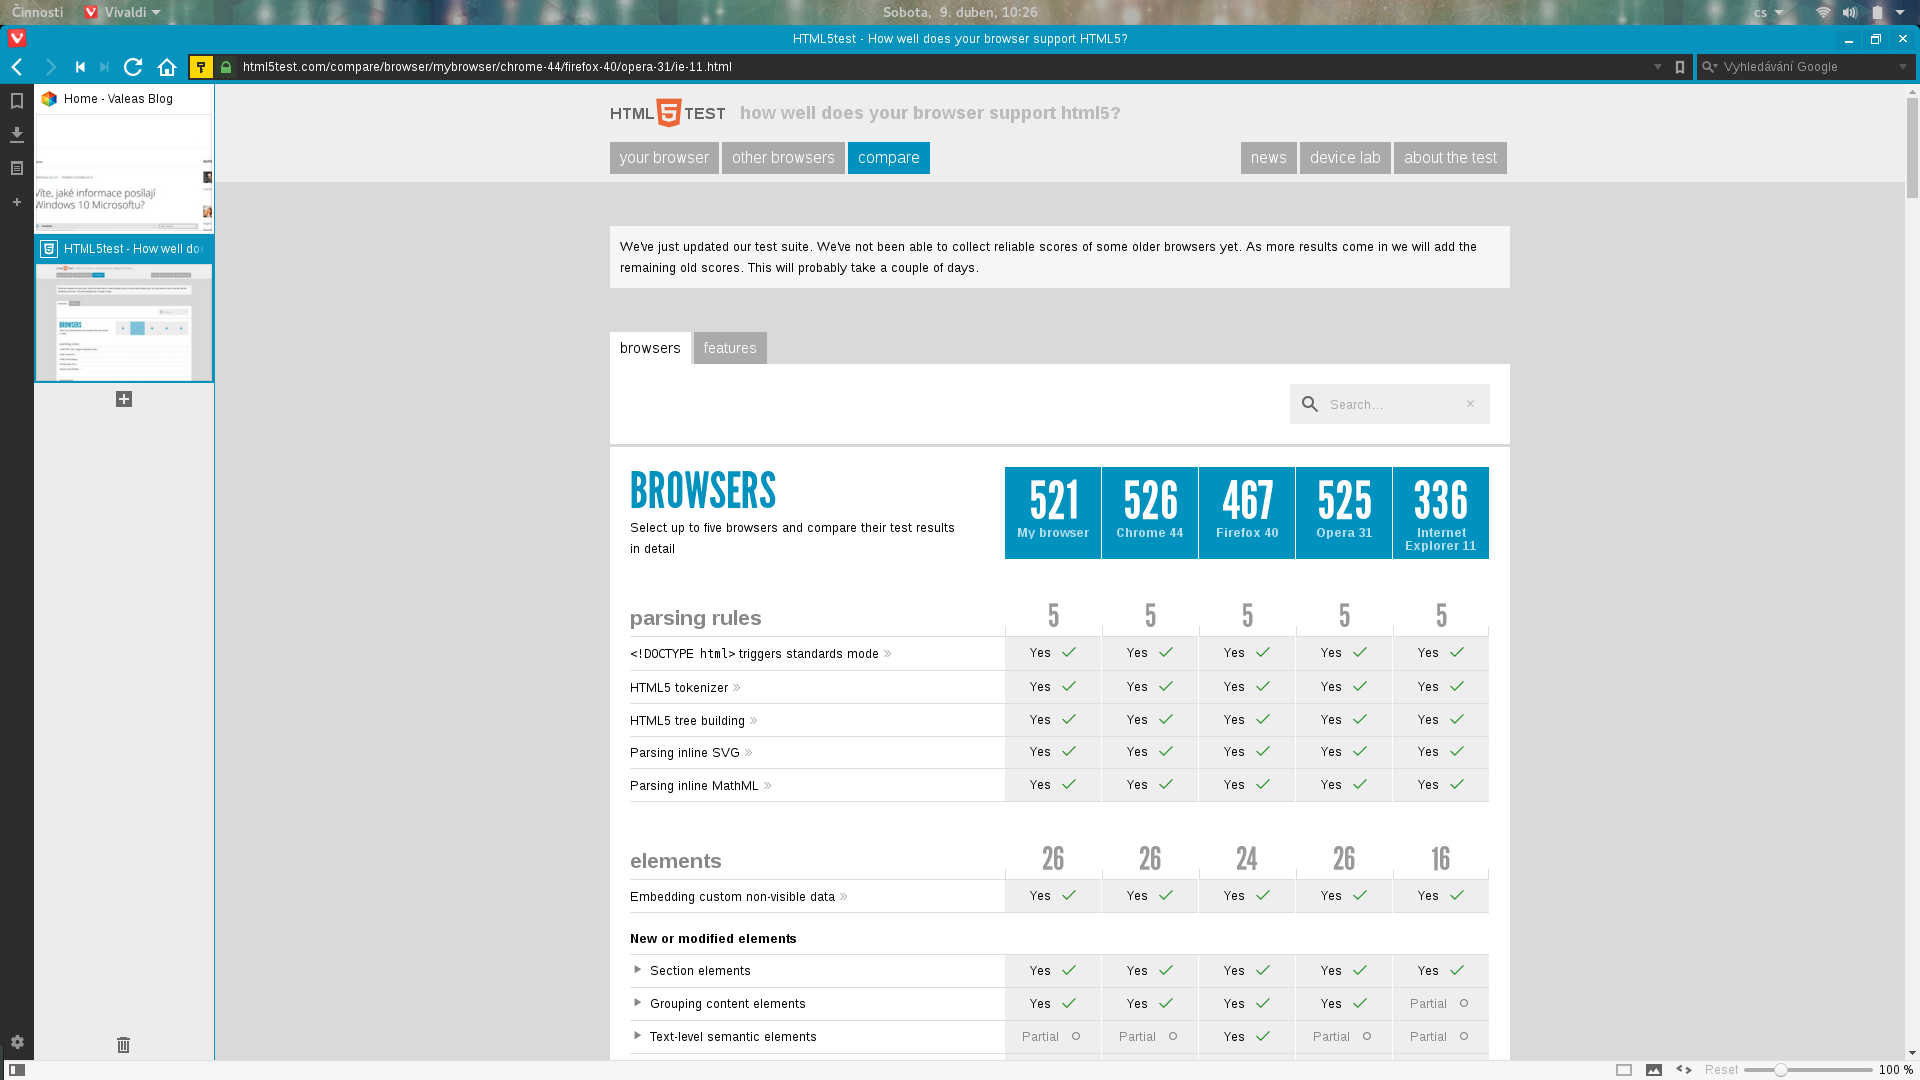Open the Downloads side panel
Screen dimensions: 1920x1080
pyautogui.click(x=17, y=134)
